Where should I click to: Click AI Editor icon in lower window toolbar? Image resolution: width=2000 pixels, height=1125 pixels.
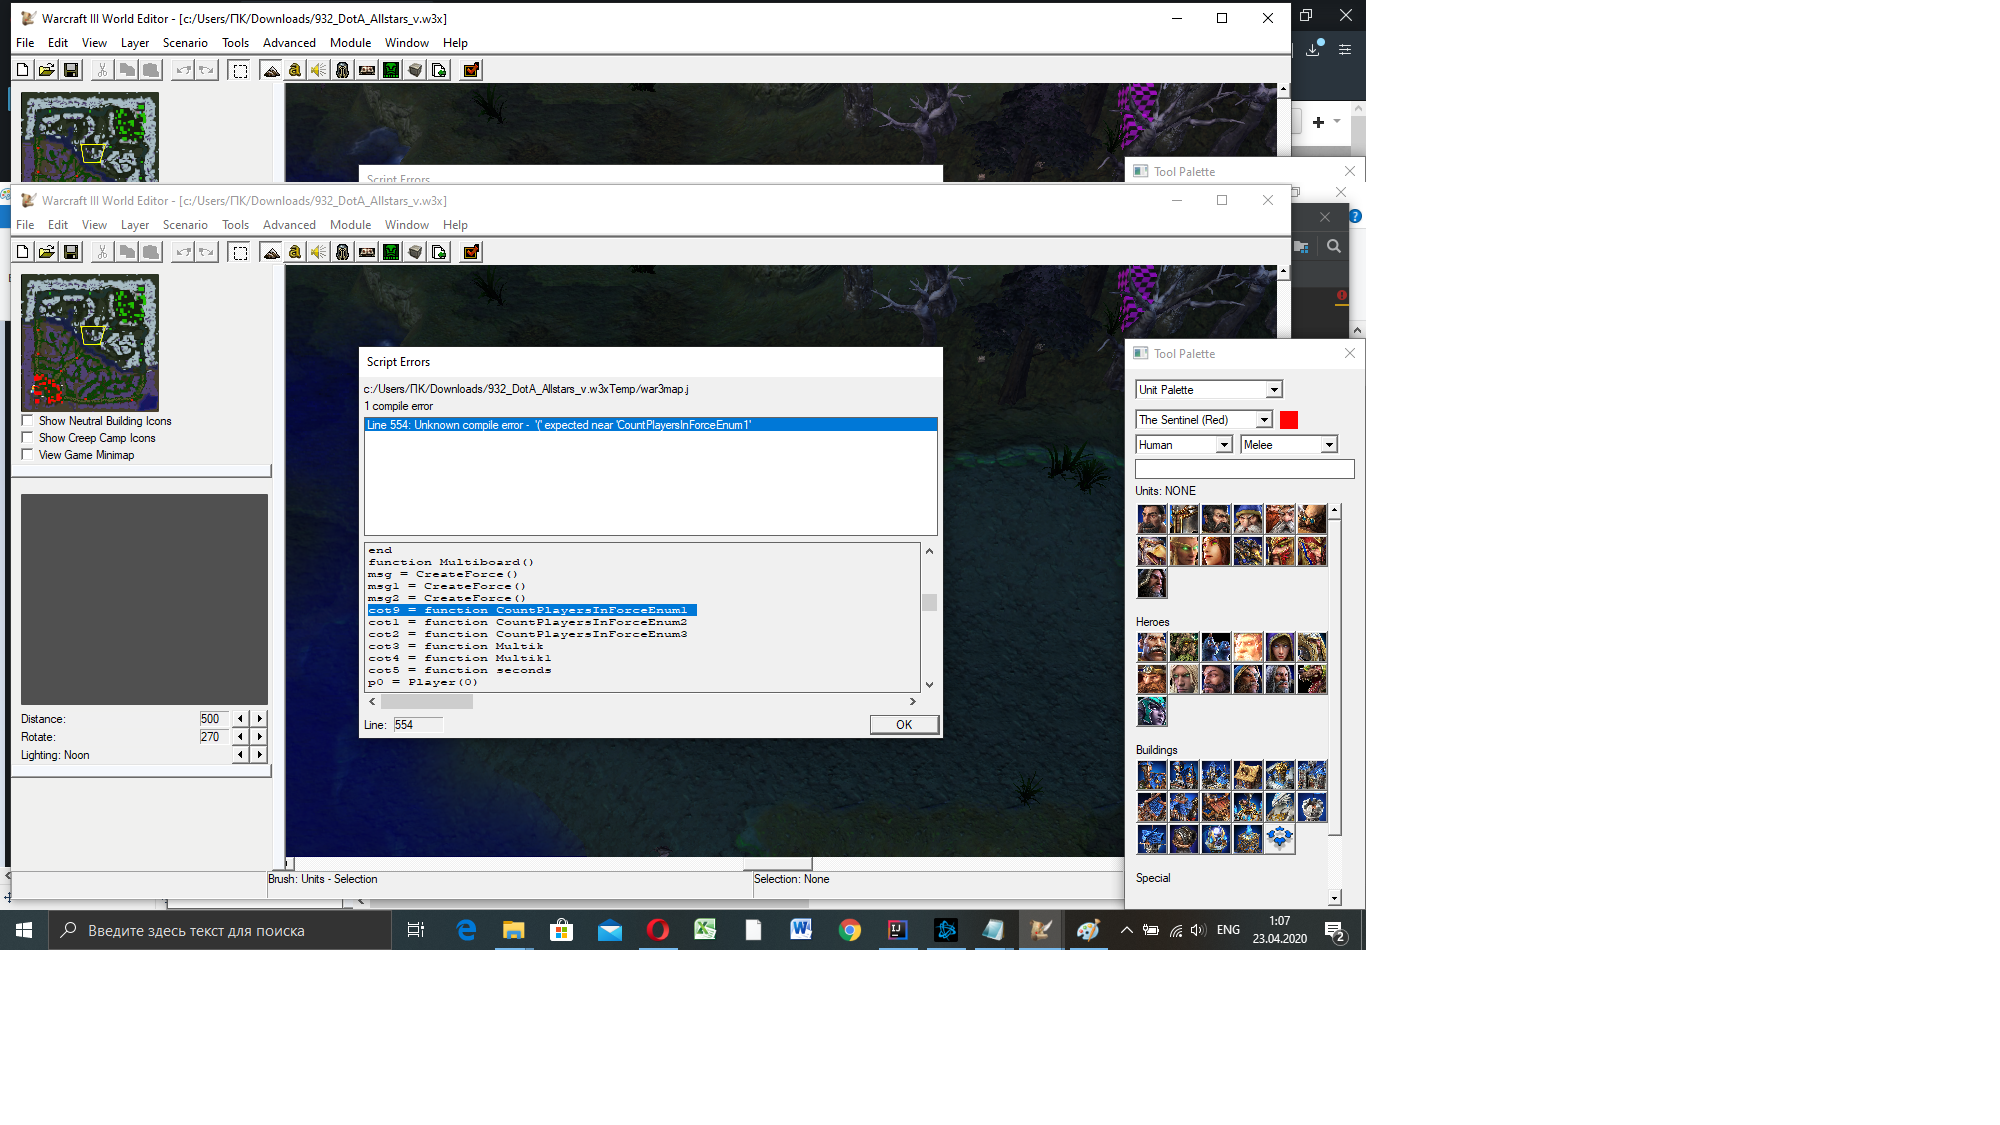(x=391, y=252)
